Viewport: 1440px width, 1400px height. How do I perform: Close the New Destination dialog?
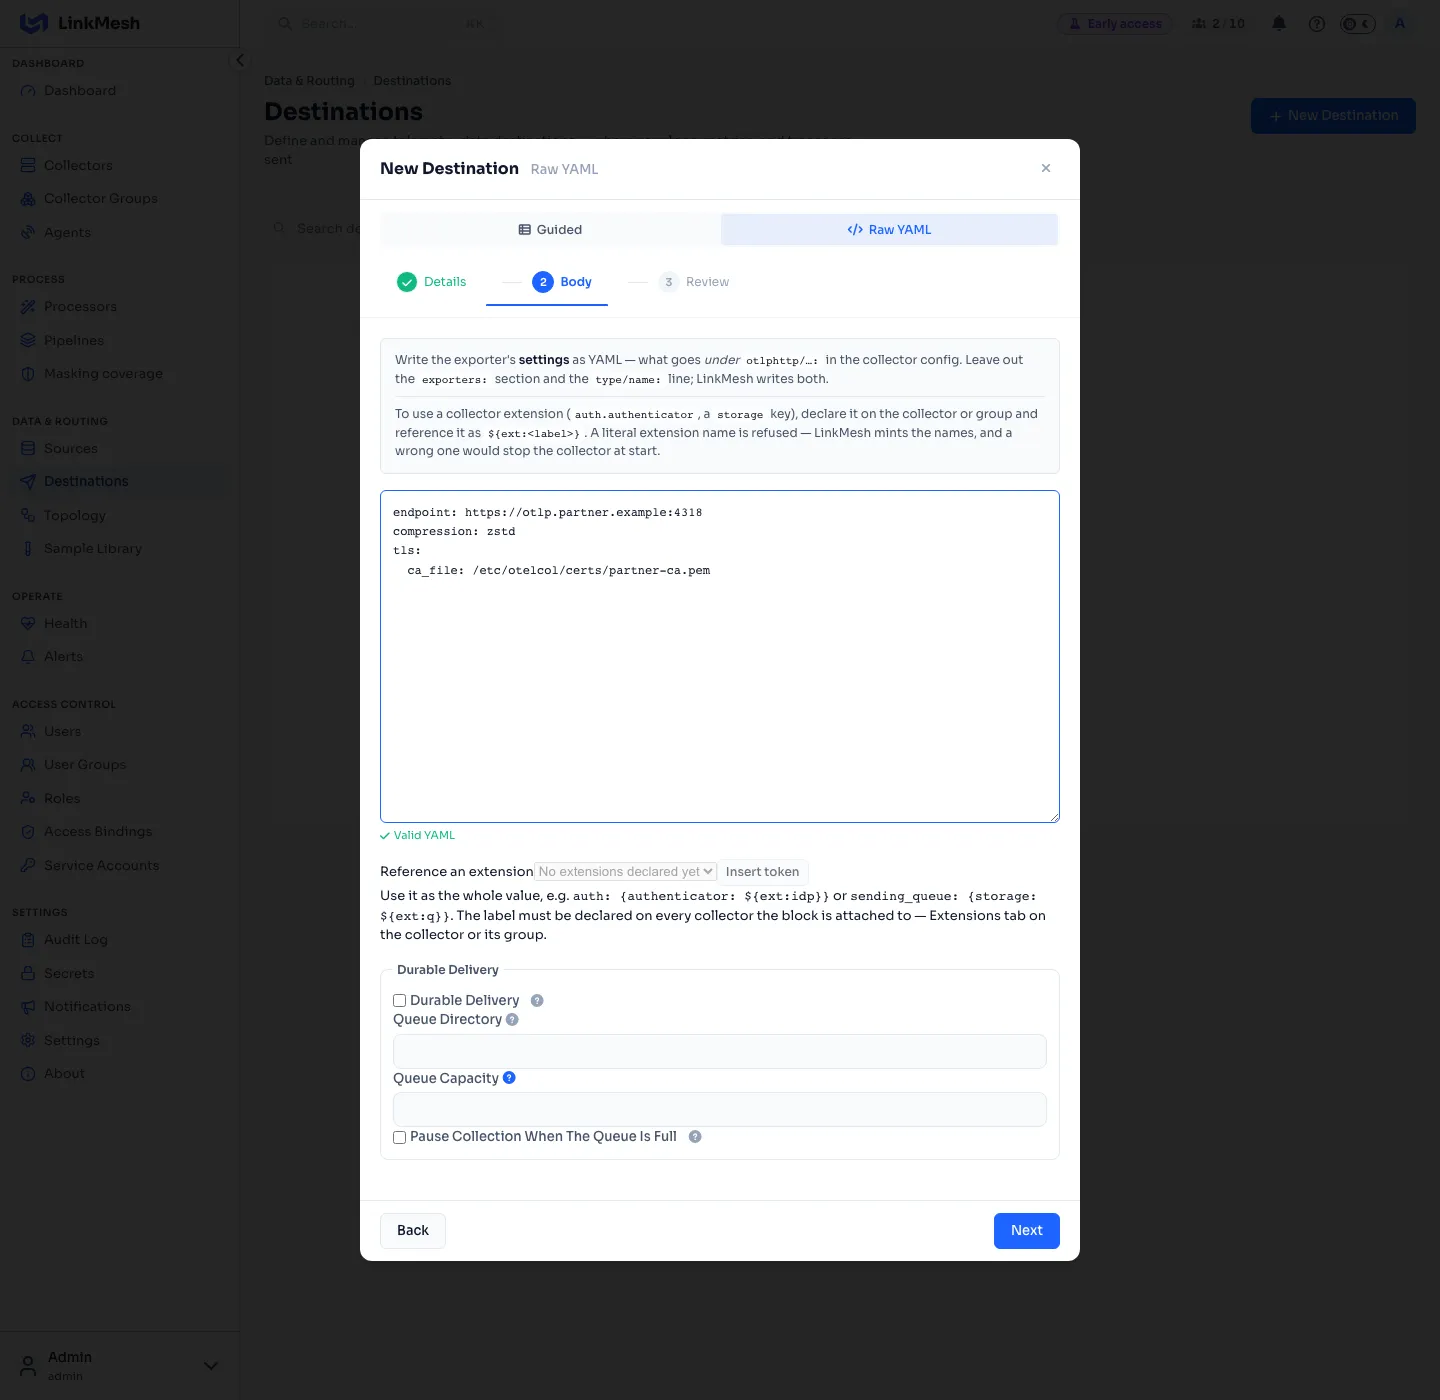pos(1046,168)
